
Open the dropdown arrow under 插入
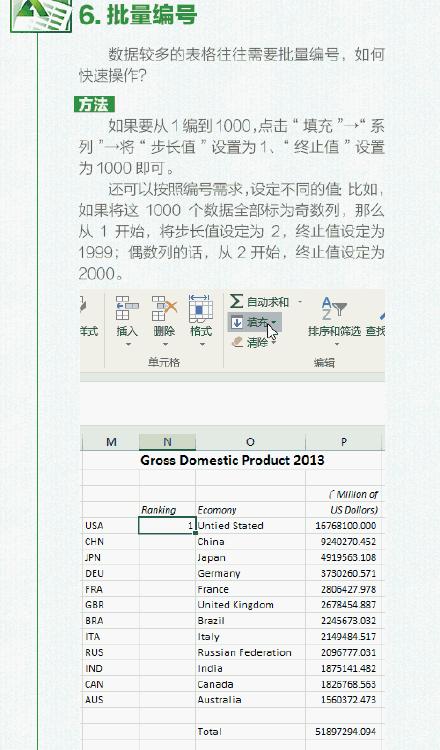tap(127, 344)
